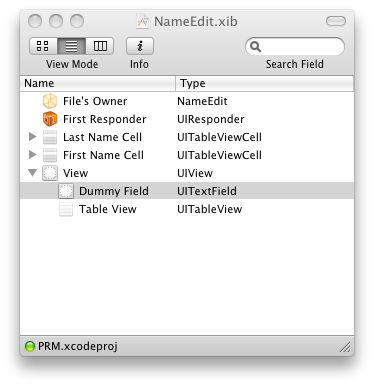The image size is (374, 386).
Task: Click the Last Name Cell table icon
Action: pyautogui.click(x=50, y=137)
